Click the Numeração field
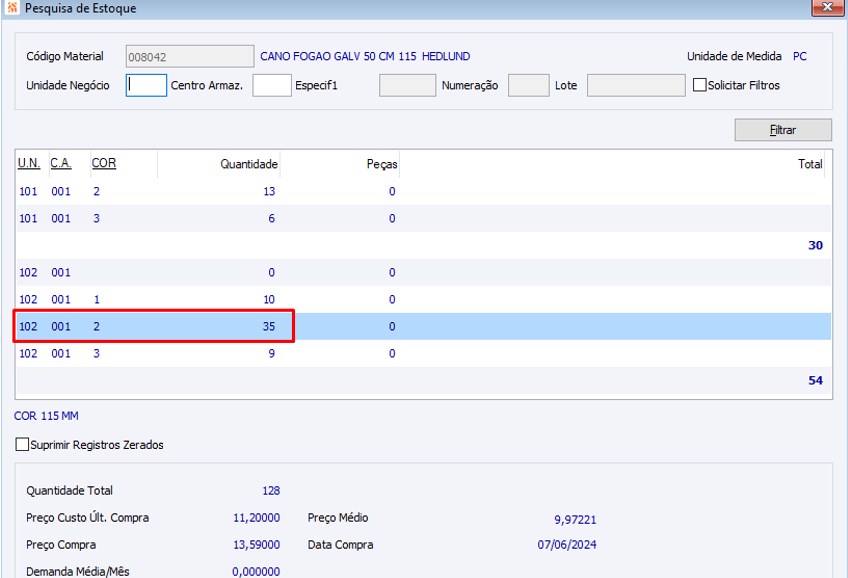848x578 pixels. click(528, 85)
